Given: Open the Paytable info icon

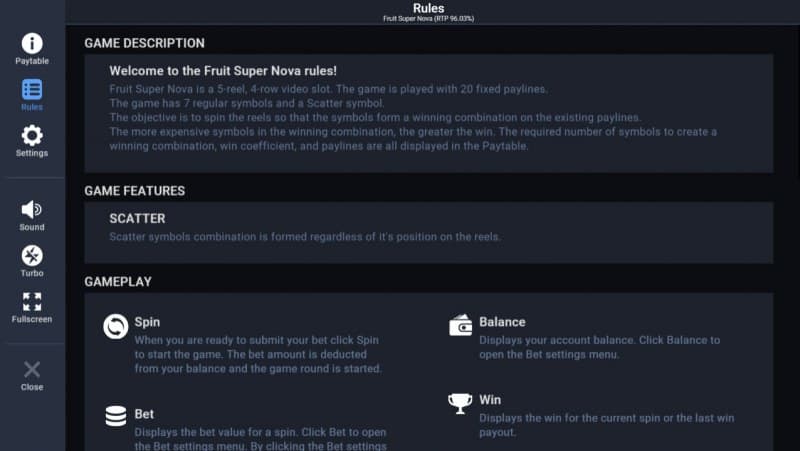Looking at the screenshot, I should [x=32, y=43].
